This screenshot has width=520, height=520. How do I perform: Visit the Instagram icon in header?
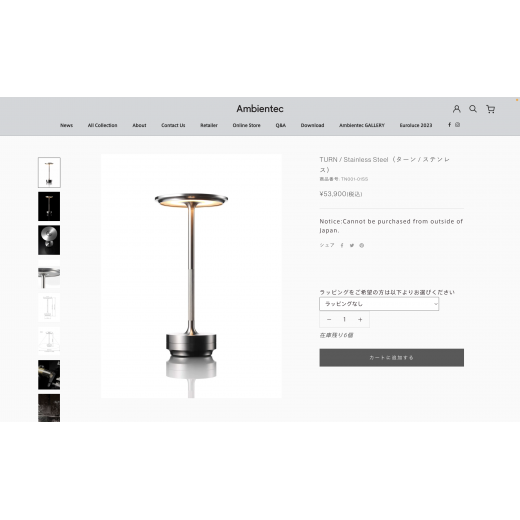[457, 125]
